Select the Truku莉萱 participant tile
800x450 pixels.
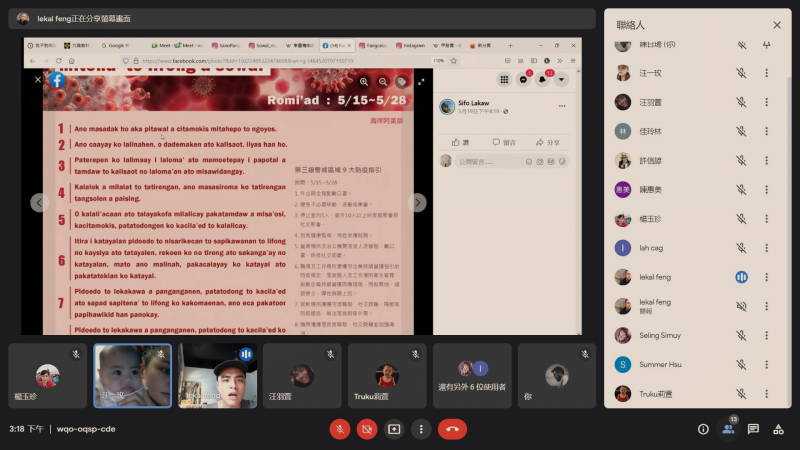(x=387, y=376)
